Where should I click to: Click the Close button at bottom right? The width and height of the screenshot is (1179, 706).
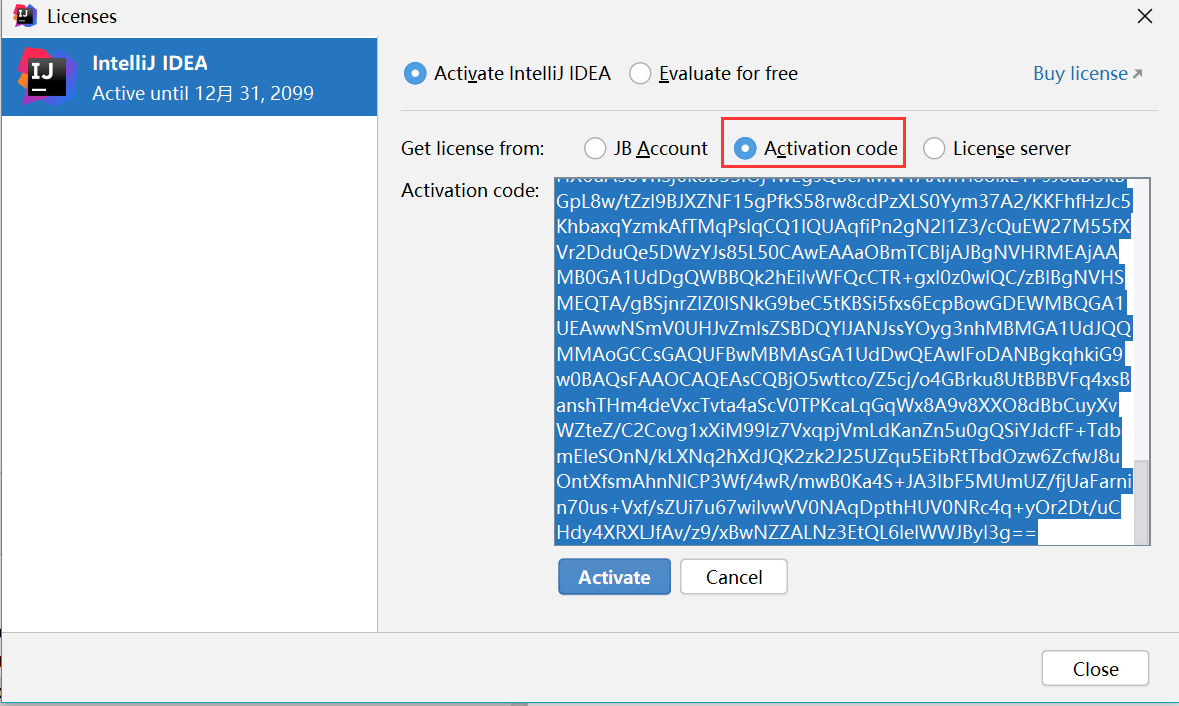[x=1095, y=669]
